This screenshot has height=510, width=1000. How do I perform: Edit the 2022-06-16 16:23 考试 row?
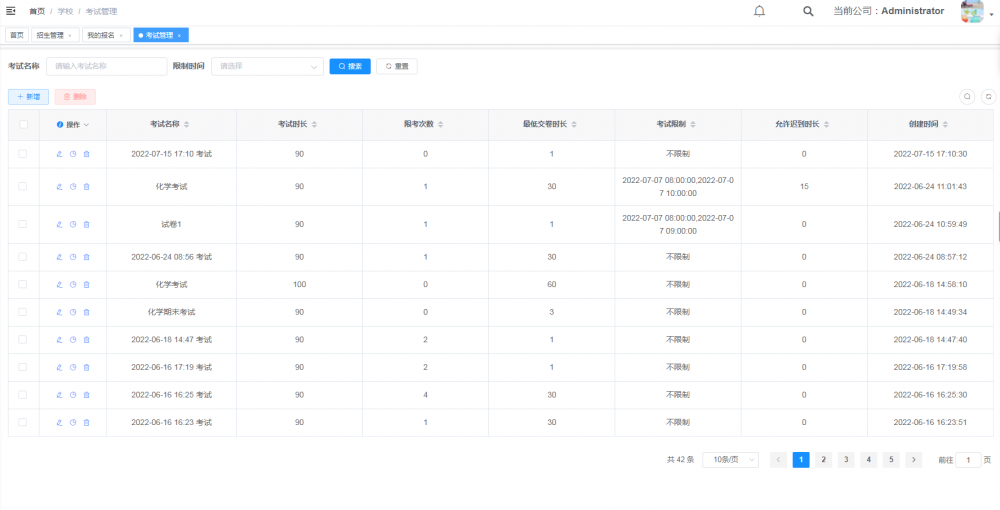pyautogui.click(x=59, y=423)
